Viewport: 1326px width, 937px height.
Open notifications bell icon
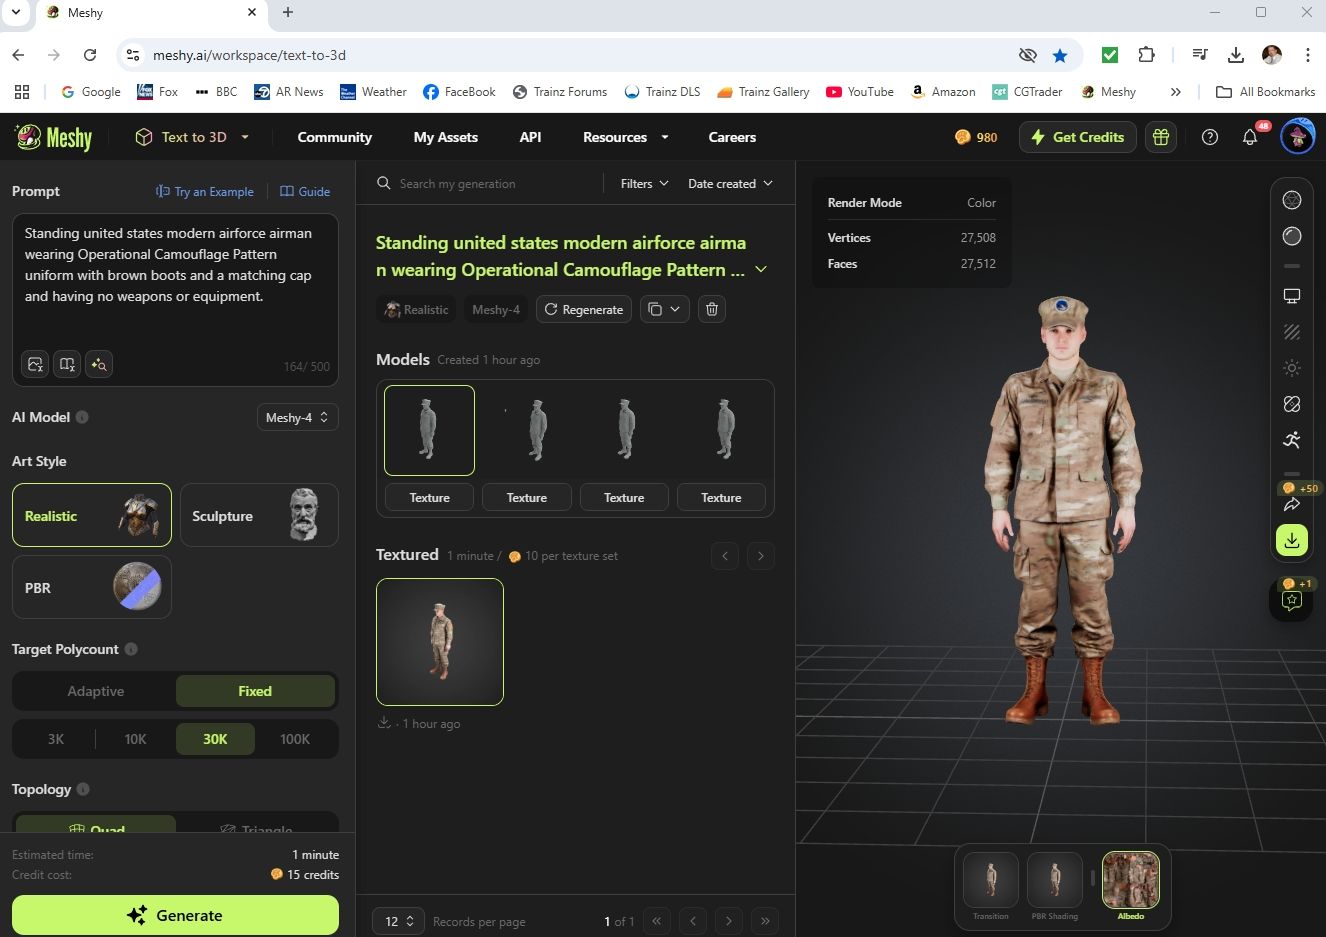[1250, 137]
